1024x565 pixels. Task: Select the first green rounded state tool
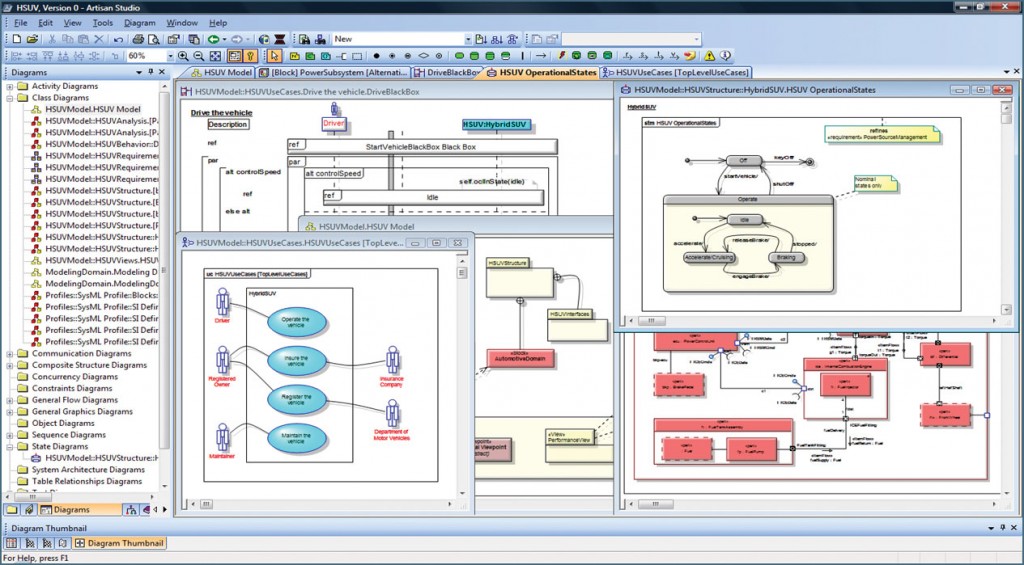(x=459, y=56)
